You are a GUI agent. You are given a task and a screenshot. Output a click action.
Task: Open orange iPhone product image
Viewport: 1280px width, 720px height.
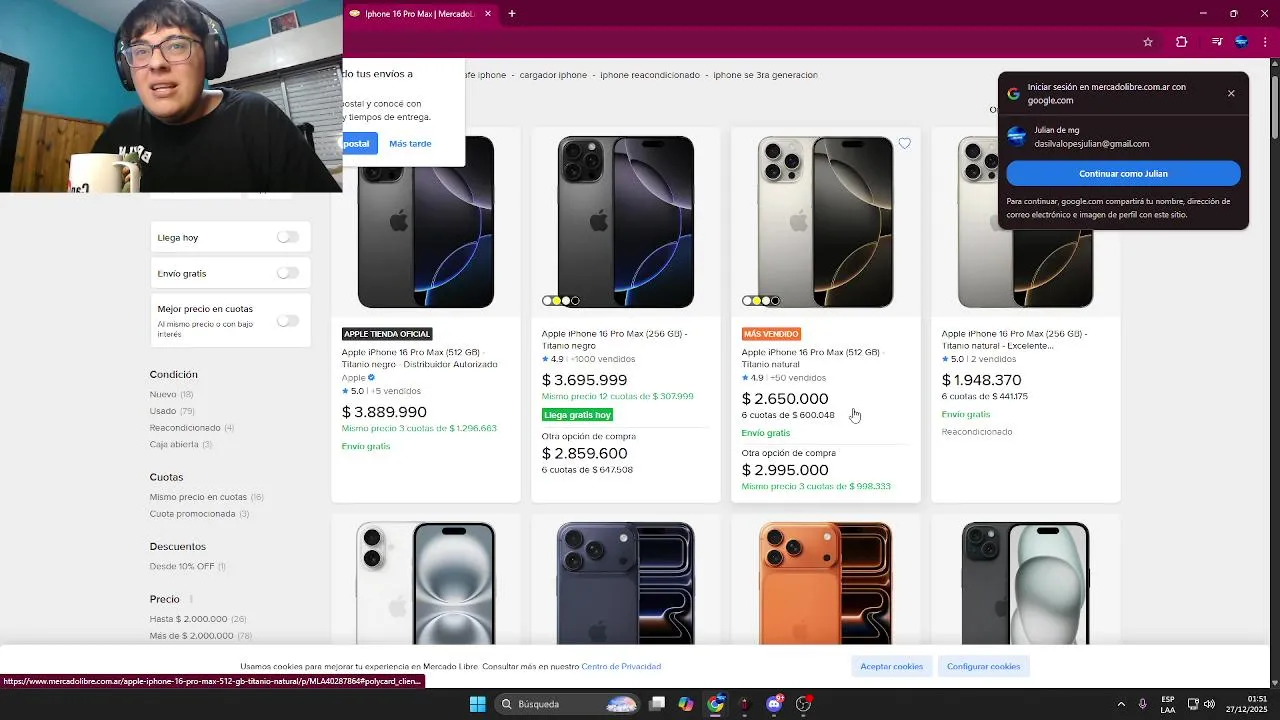[x=826, y=583]
